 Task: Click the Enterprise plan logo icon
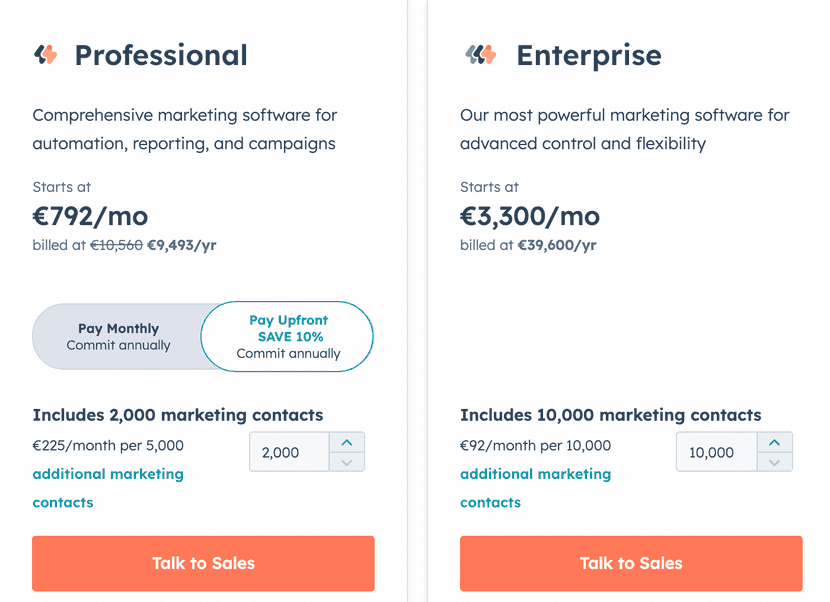[480, 55]
